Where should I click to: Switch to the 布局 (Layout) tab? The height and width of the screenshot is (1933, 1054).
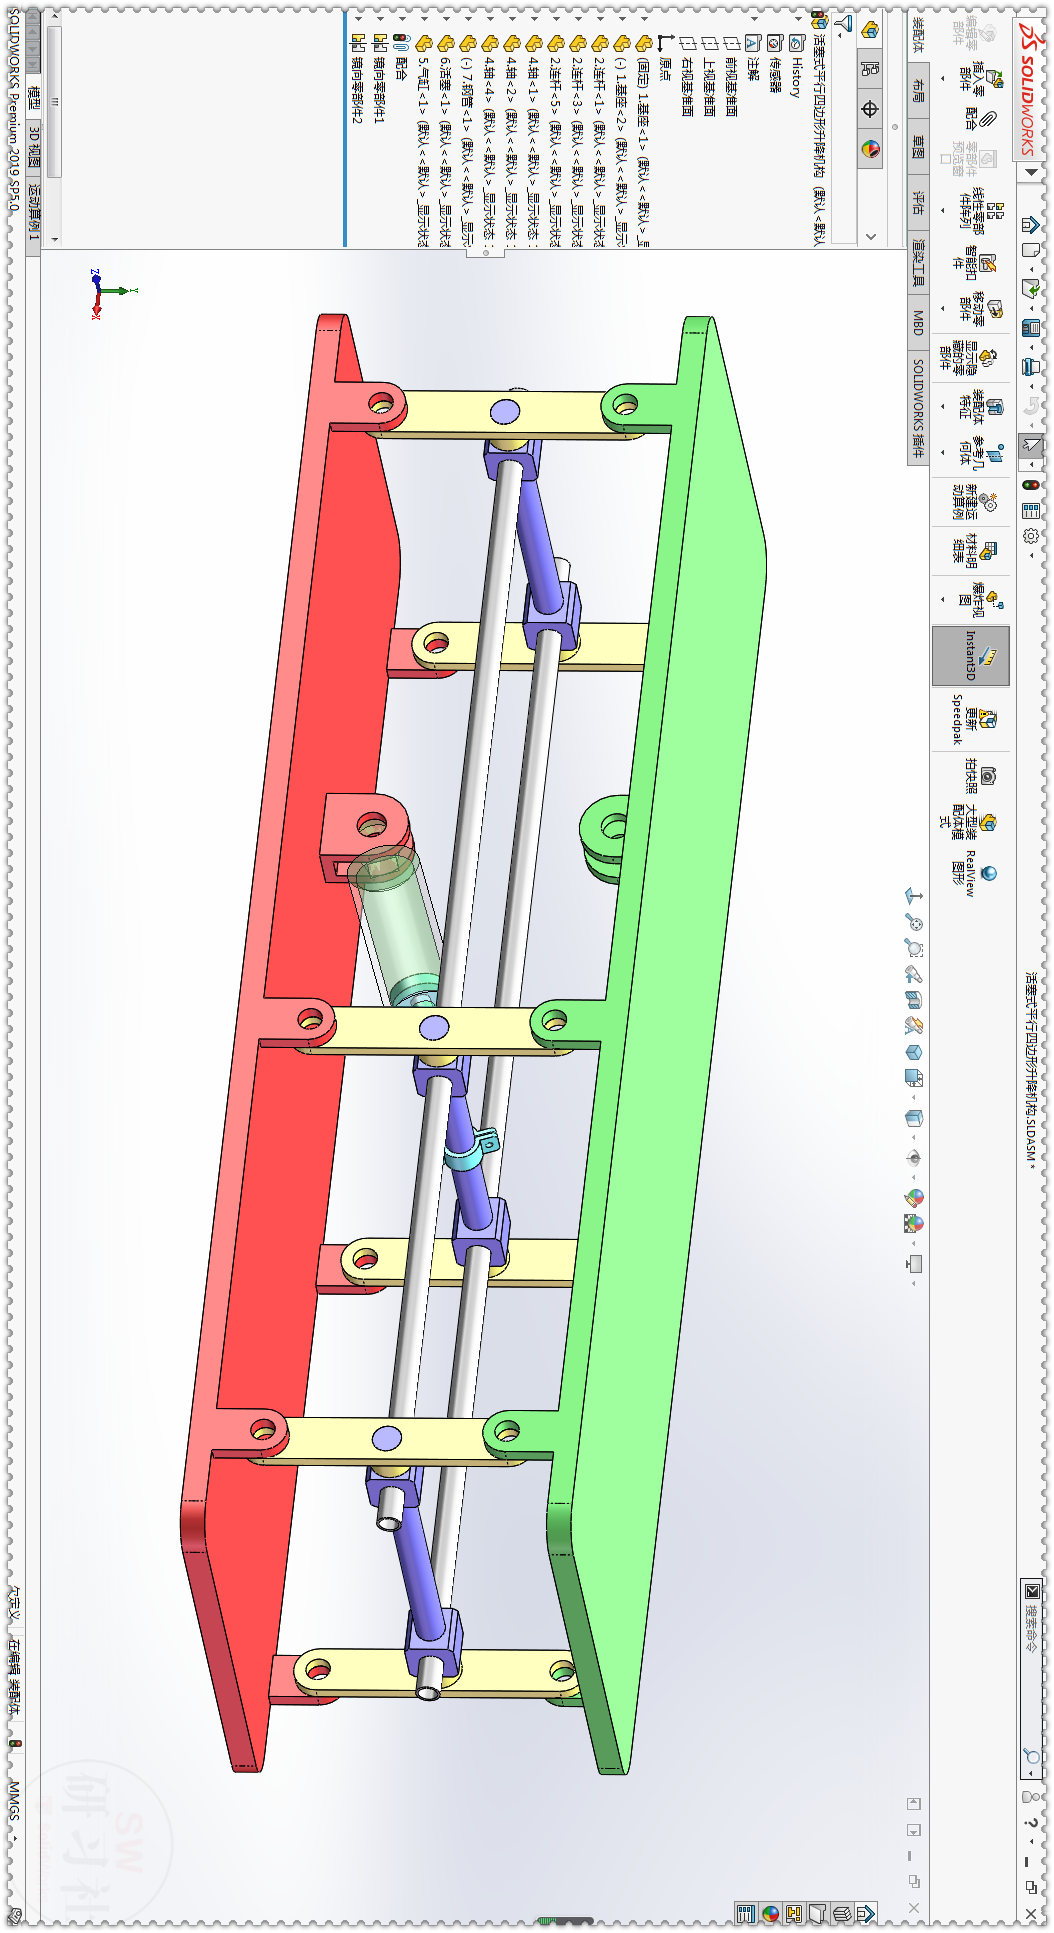pos(918,92)
